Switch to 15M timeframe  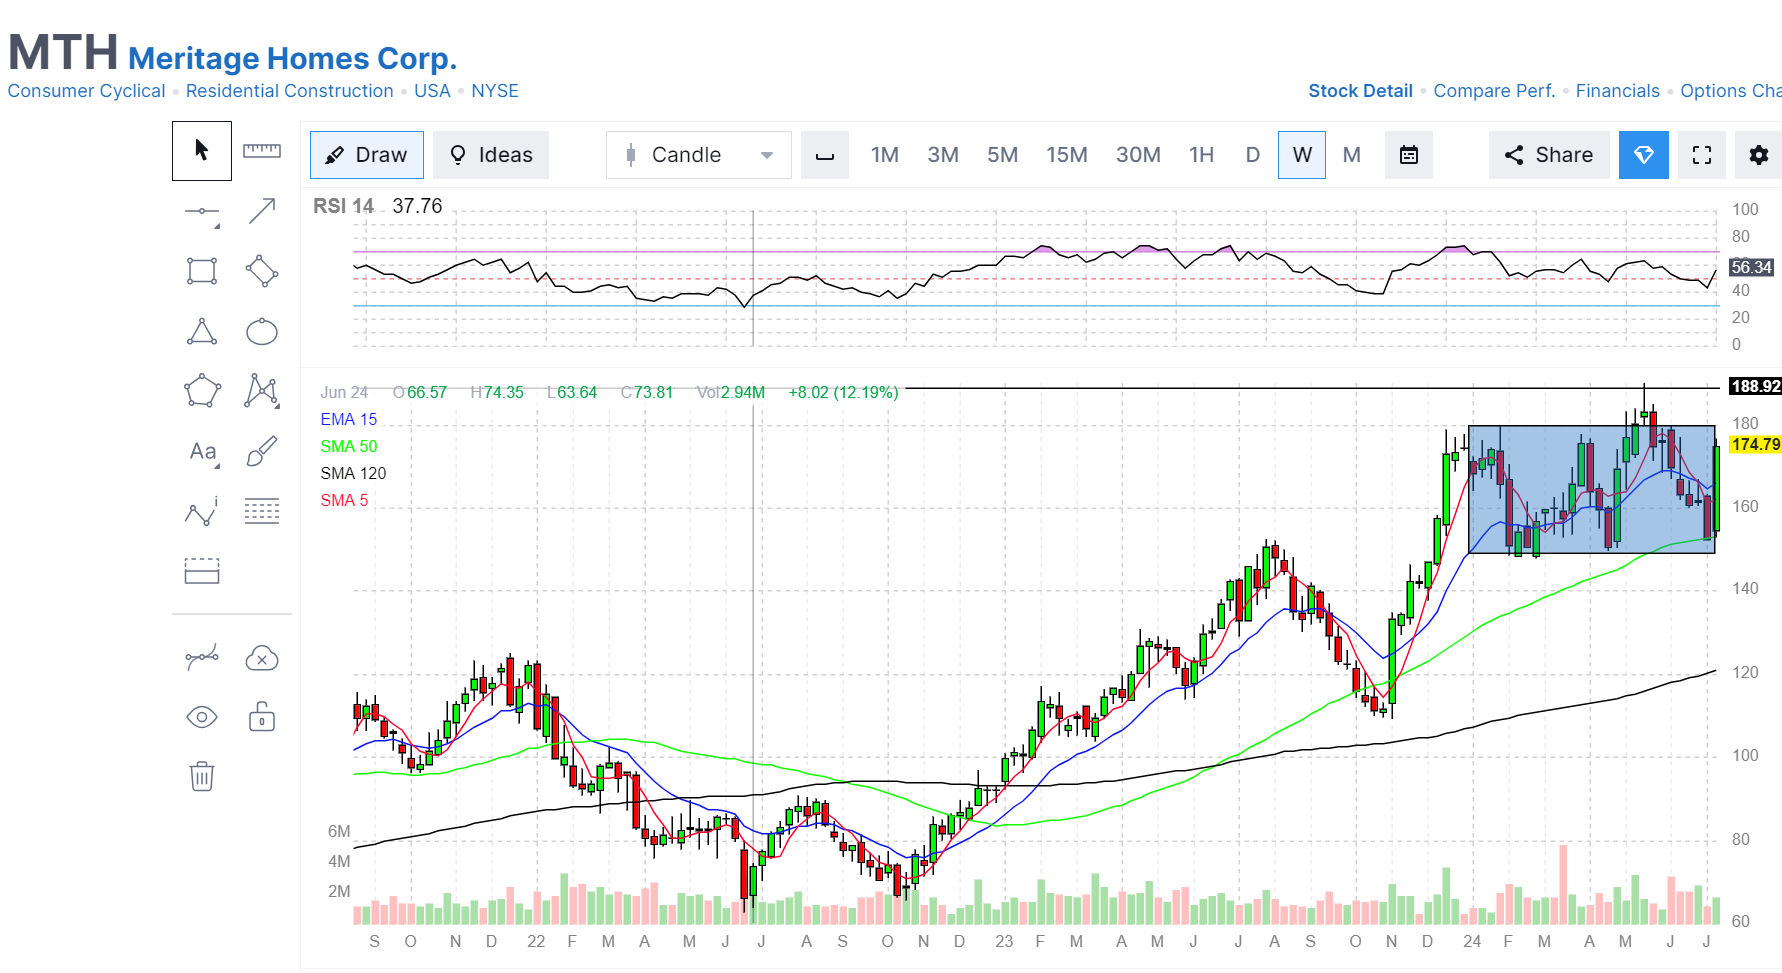coord(1067,155)
